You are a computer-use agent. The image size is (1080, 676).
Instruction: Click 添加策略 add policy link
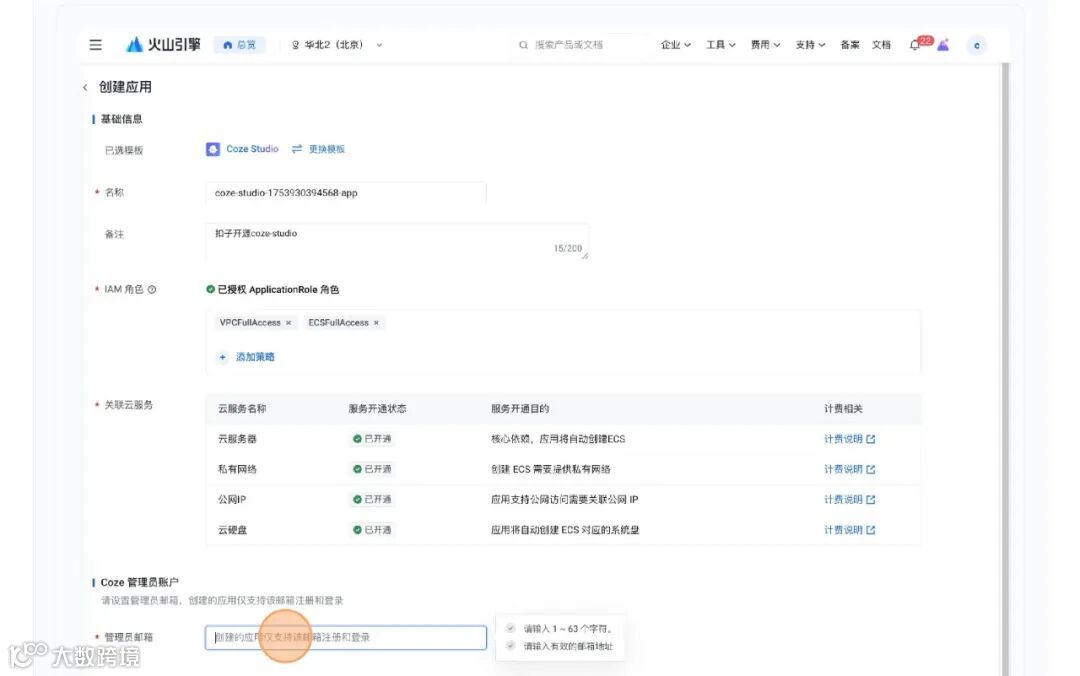pyautogui.click(x=247, y=357)
